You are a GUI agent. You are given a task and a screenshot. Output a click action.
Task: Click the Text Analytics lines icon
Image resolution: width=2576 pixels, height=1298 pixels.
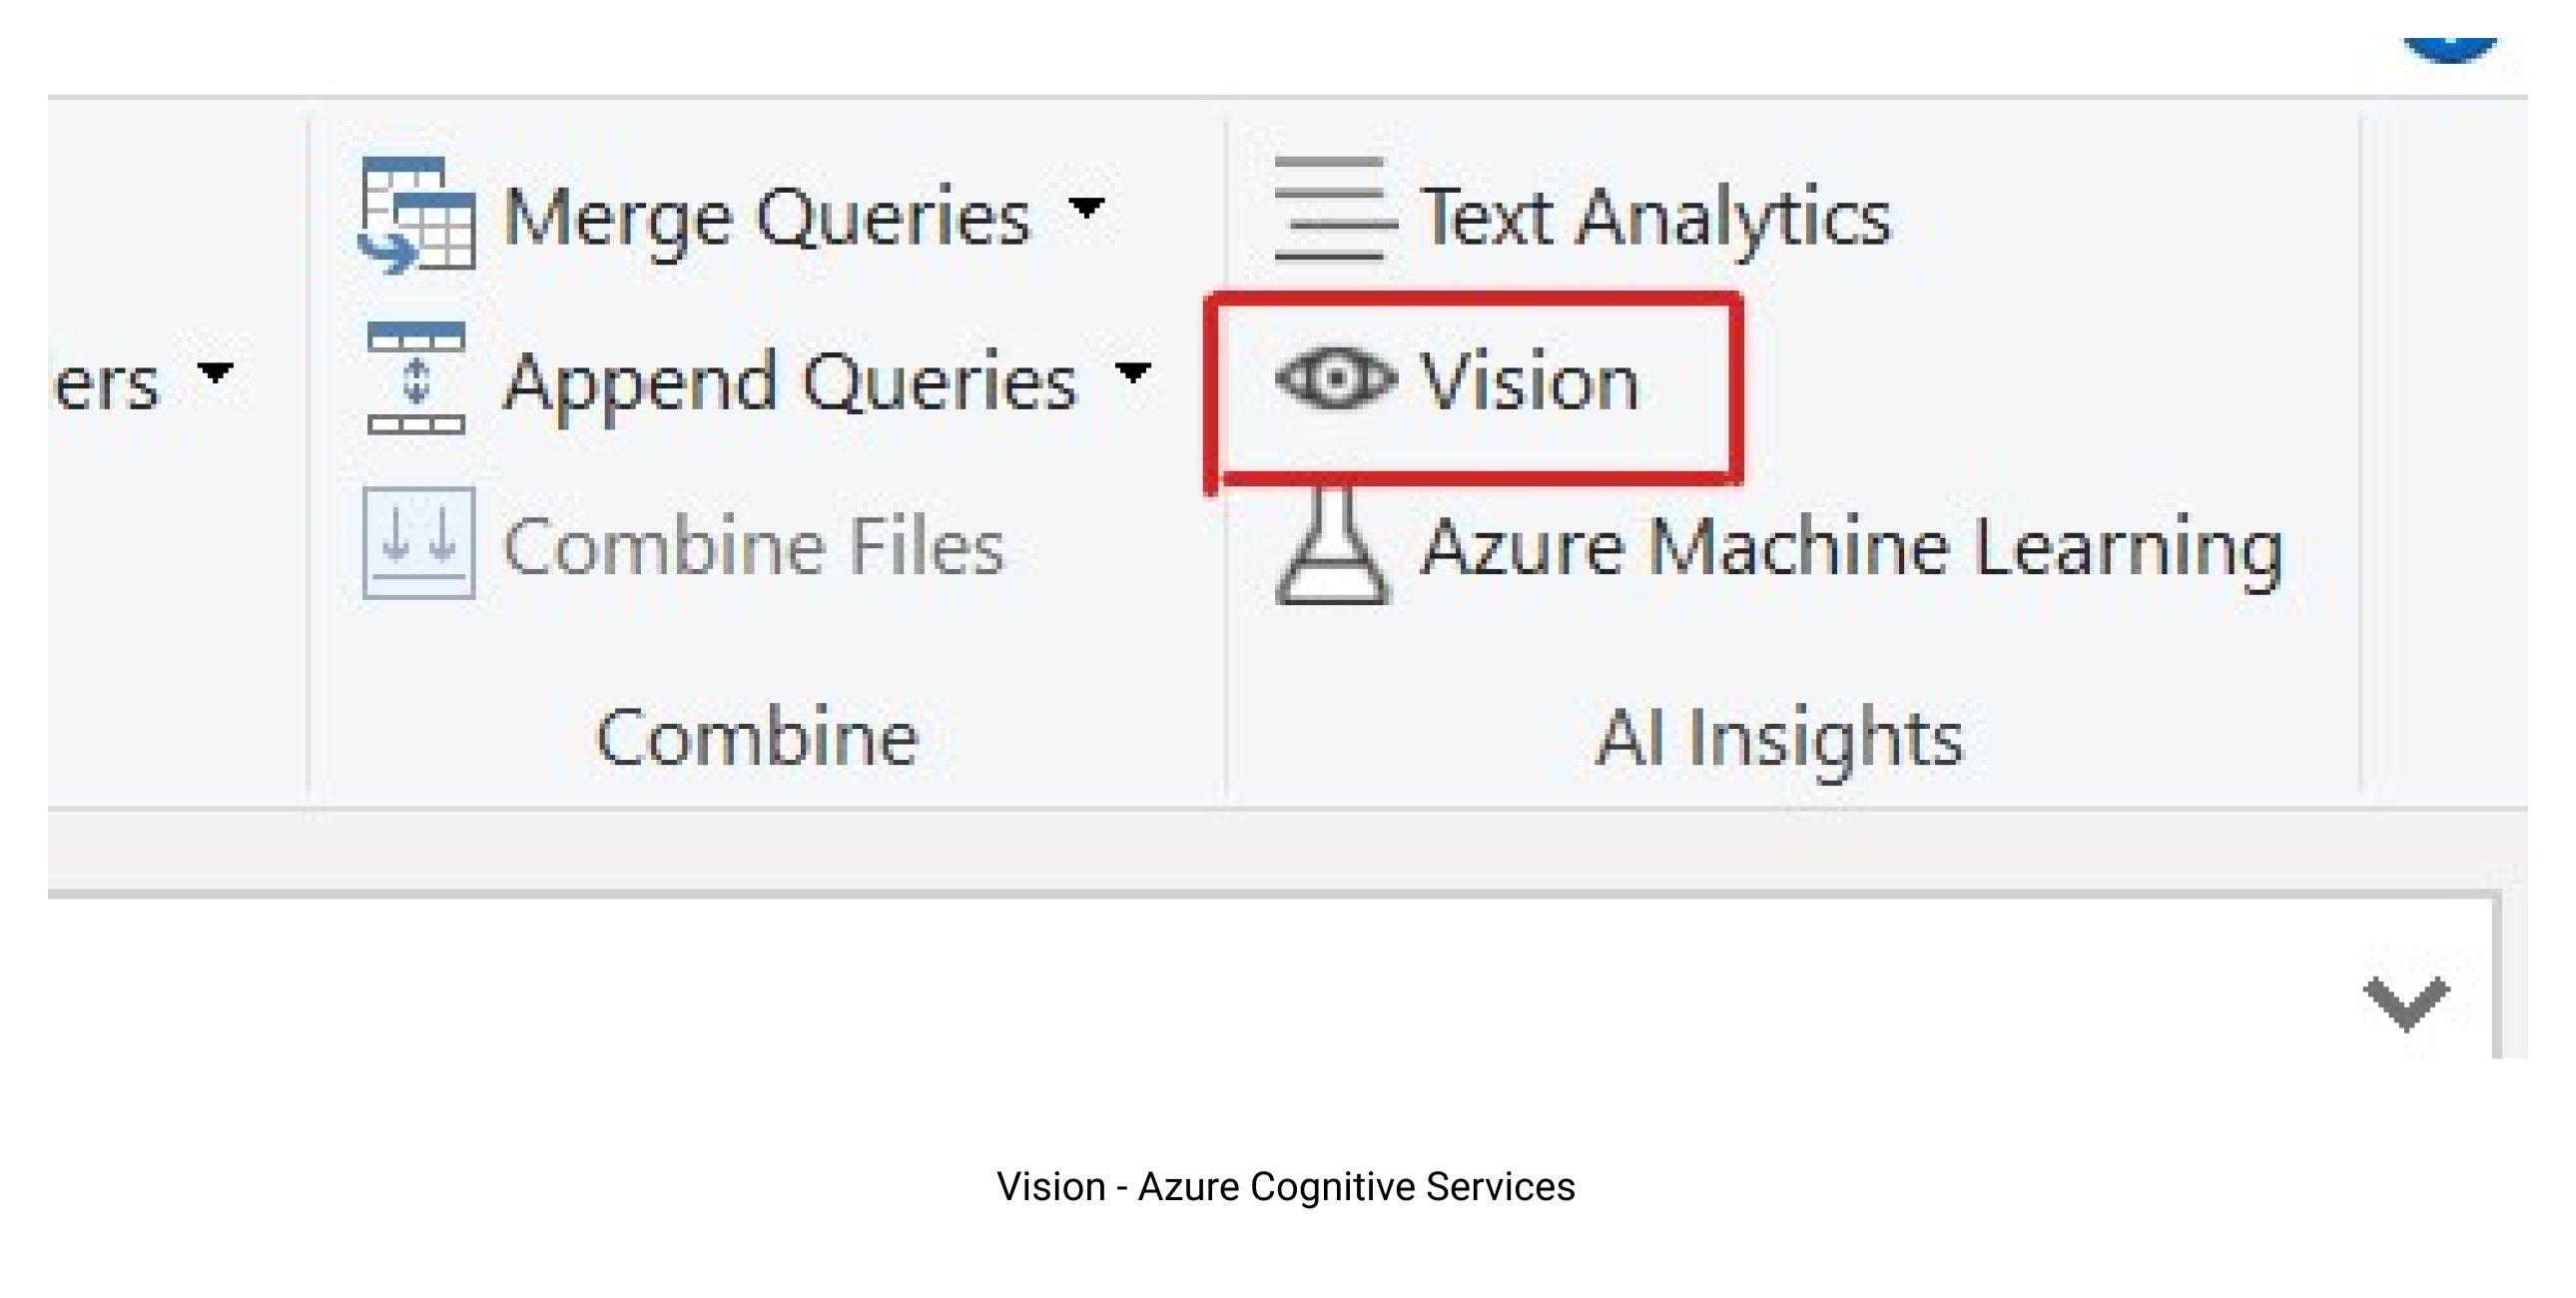pos(1334,208)
